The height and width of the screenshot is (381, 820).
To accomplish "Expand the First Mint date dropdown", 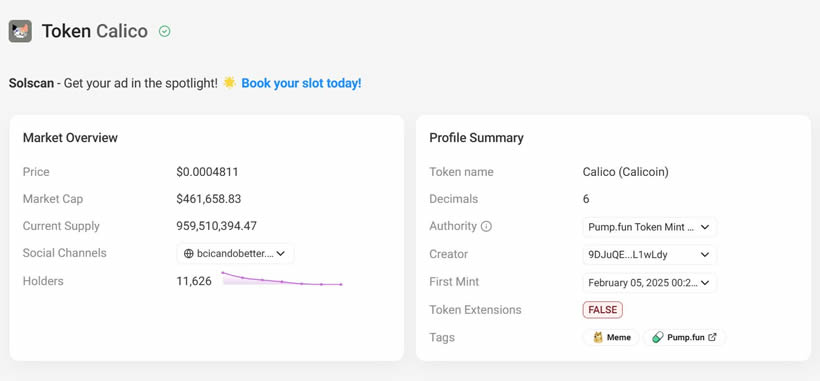I will 649,283.
